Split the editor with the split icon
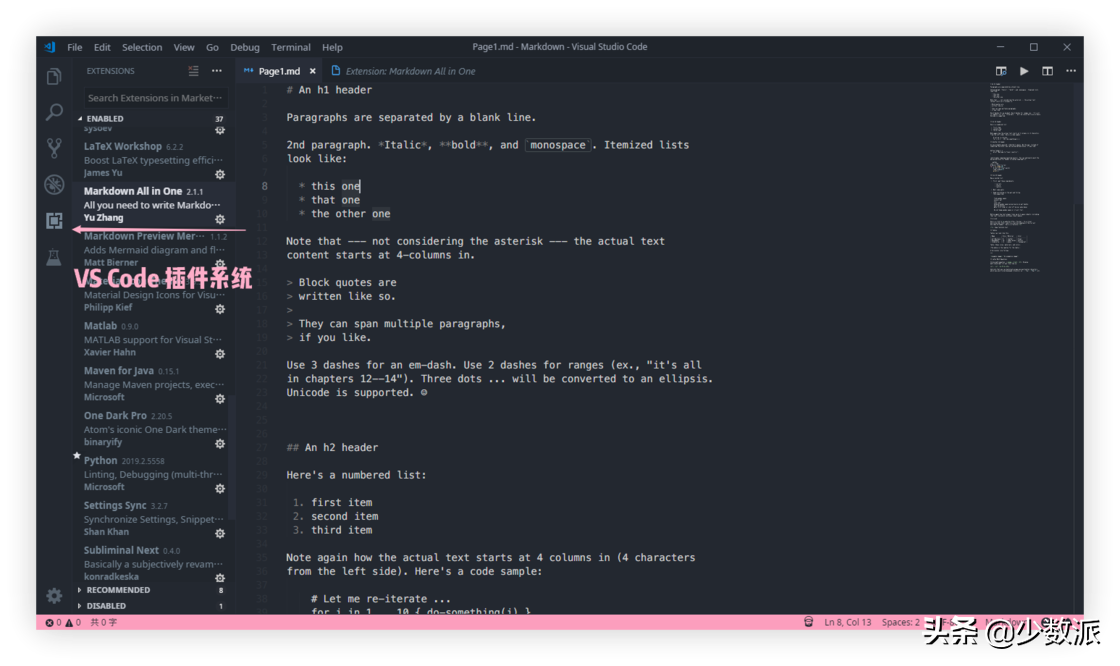 point(1047,71)
